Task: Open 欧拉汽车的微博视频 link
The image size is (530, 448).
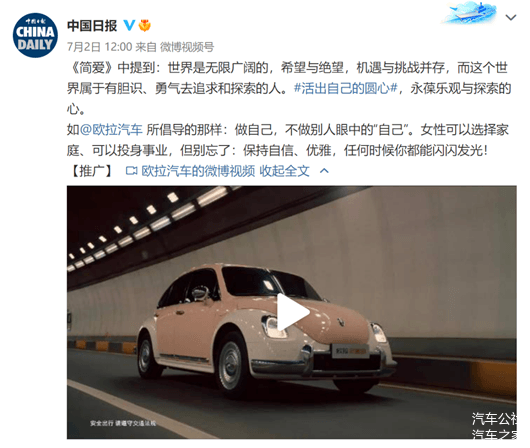Action: [198, 171]
